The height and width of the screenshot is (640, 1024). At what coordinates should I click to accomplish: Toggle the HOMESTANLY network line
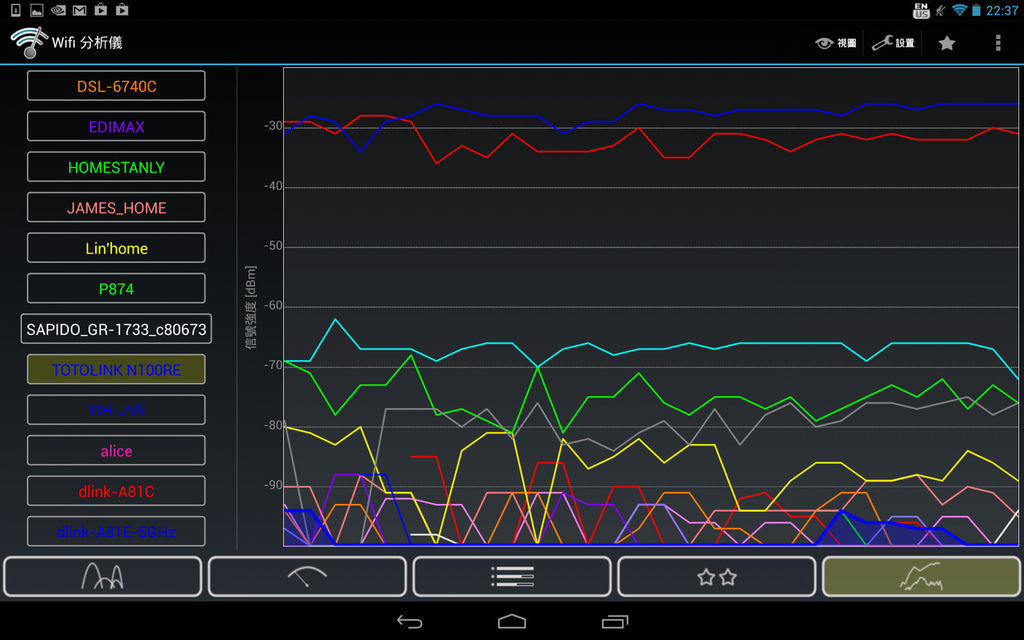coord(116,167)
